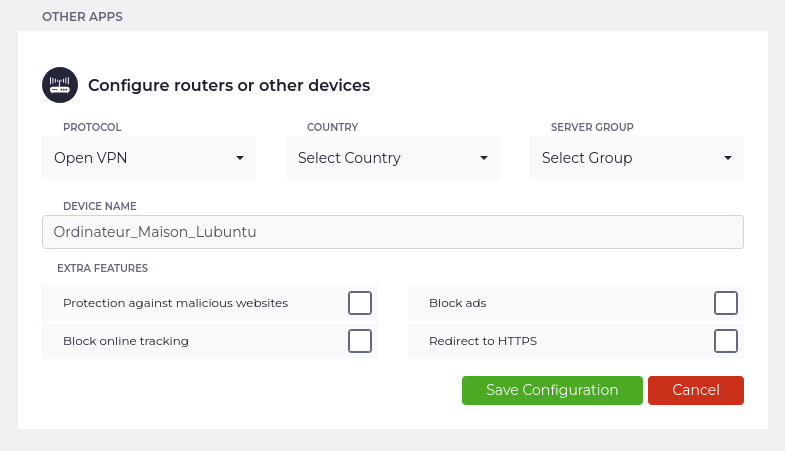Click the Block ads label text
785x451 pixels.
click(457, 303)
